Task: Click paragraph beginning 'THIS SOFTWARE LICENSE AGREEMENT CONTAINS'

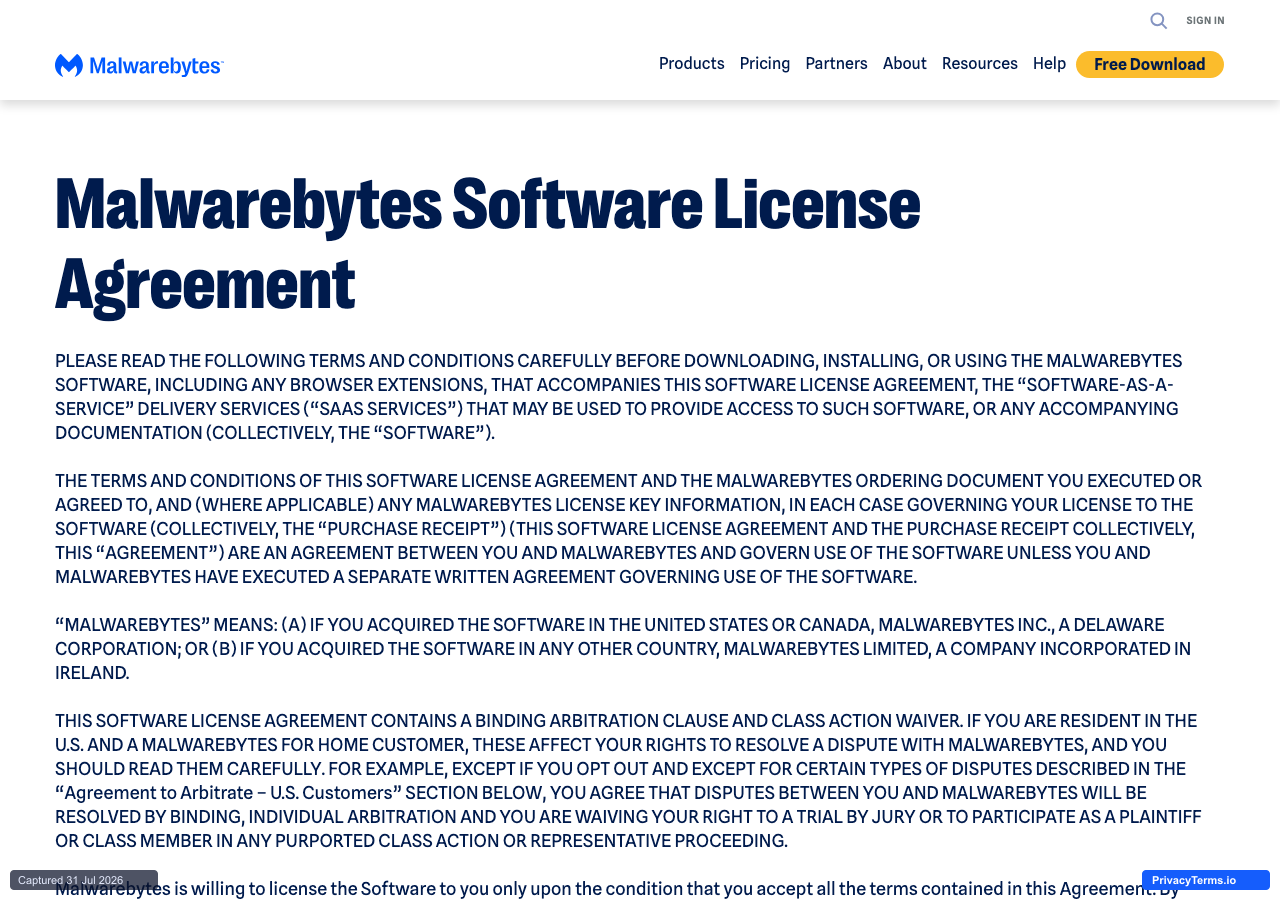Action: click(x=628, y=781)
